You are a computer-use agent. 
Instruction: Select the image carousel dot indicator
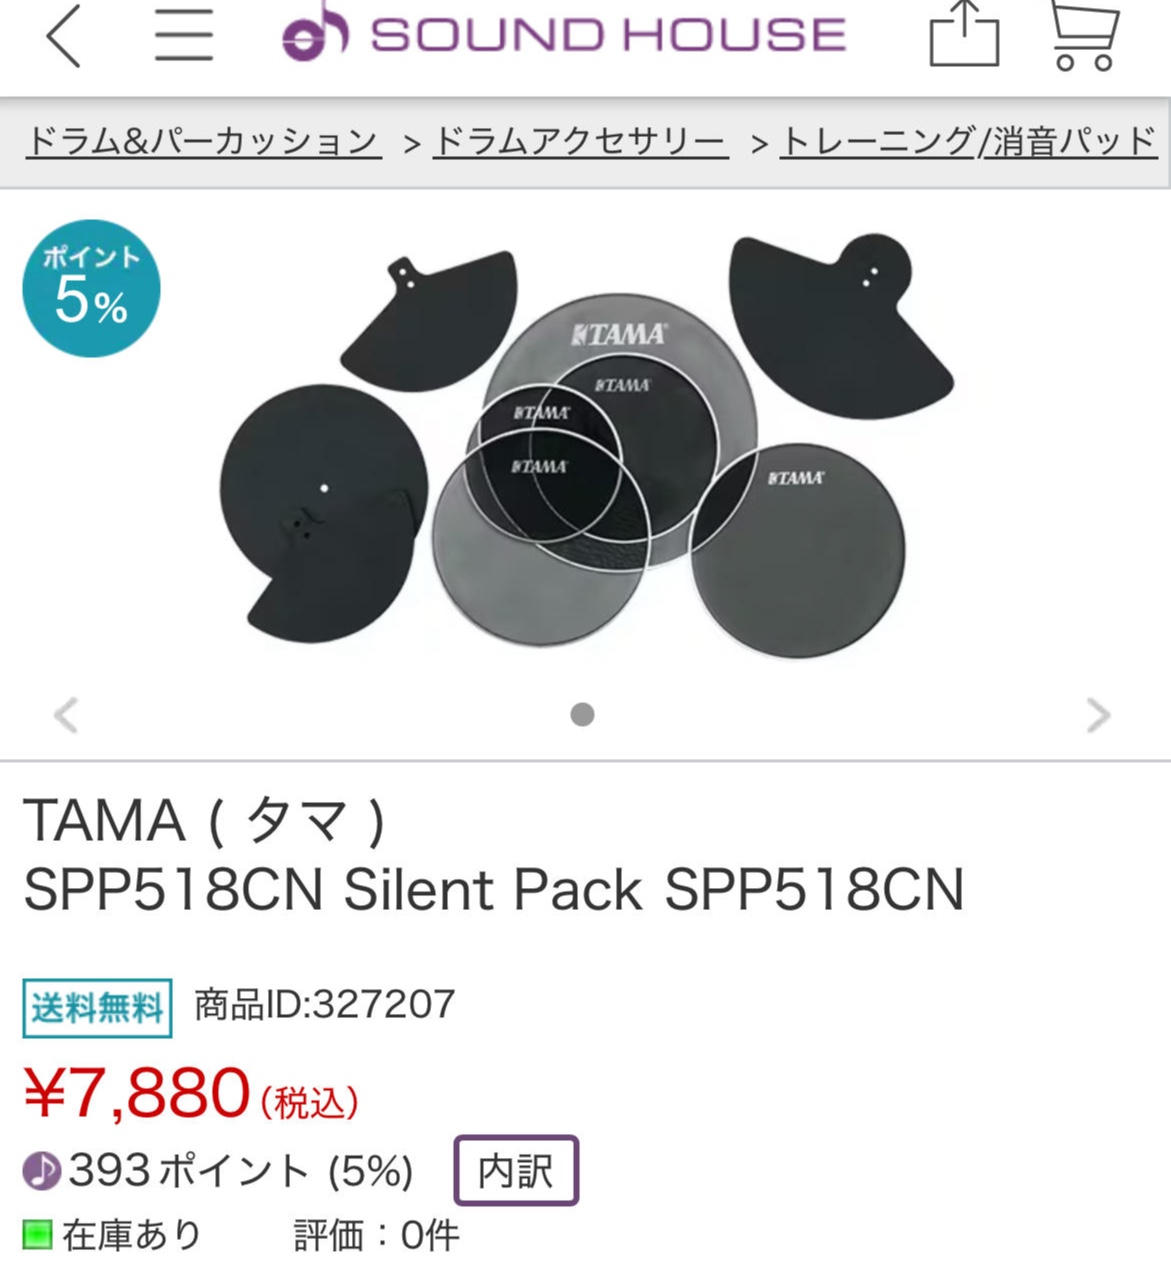pos(582,714)
